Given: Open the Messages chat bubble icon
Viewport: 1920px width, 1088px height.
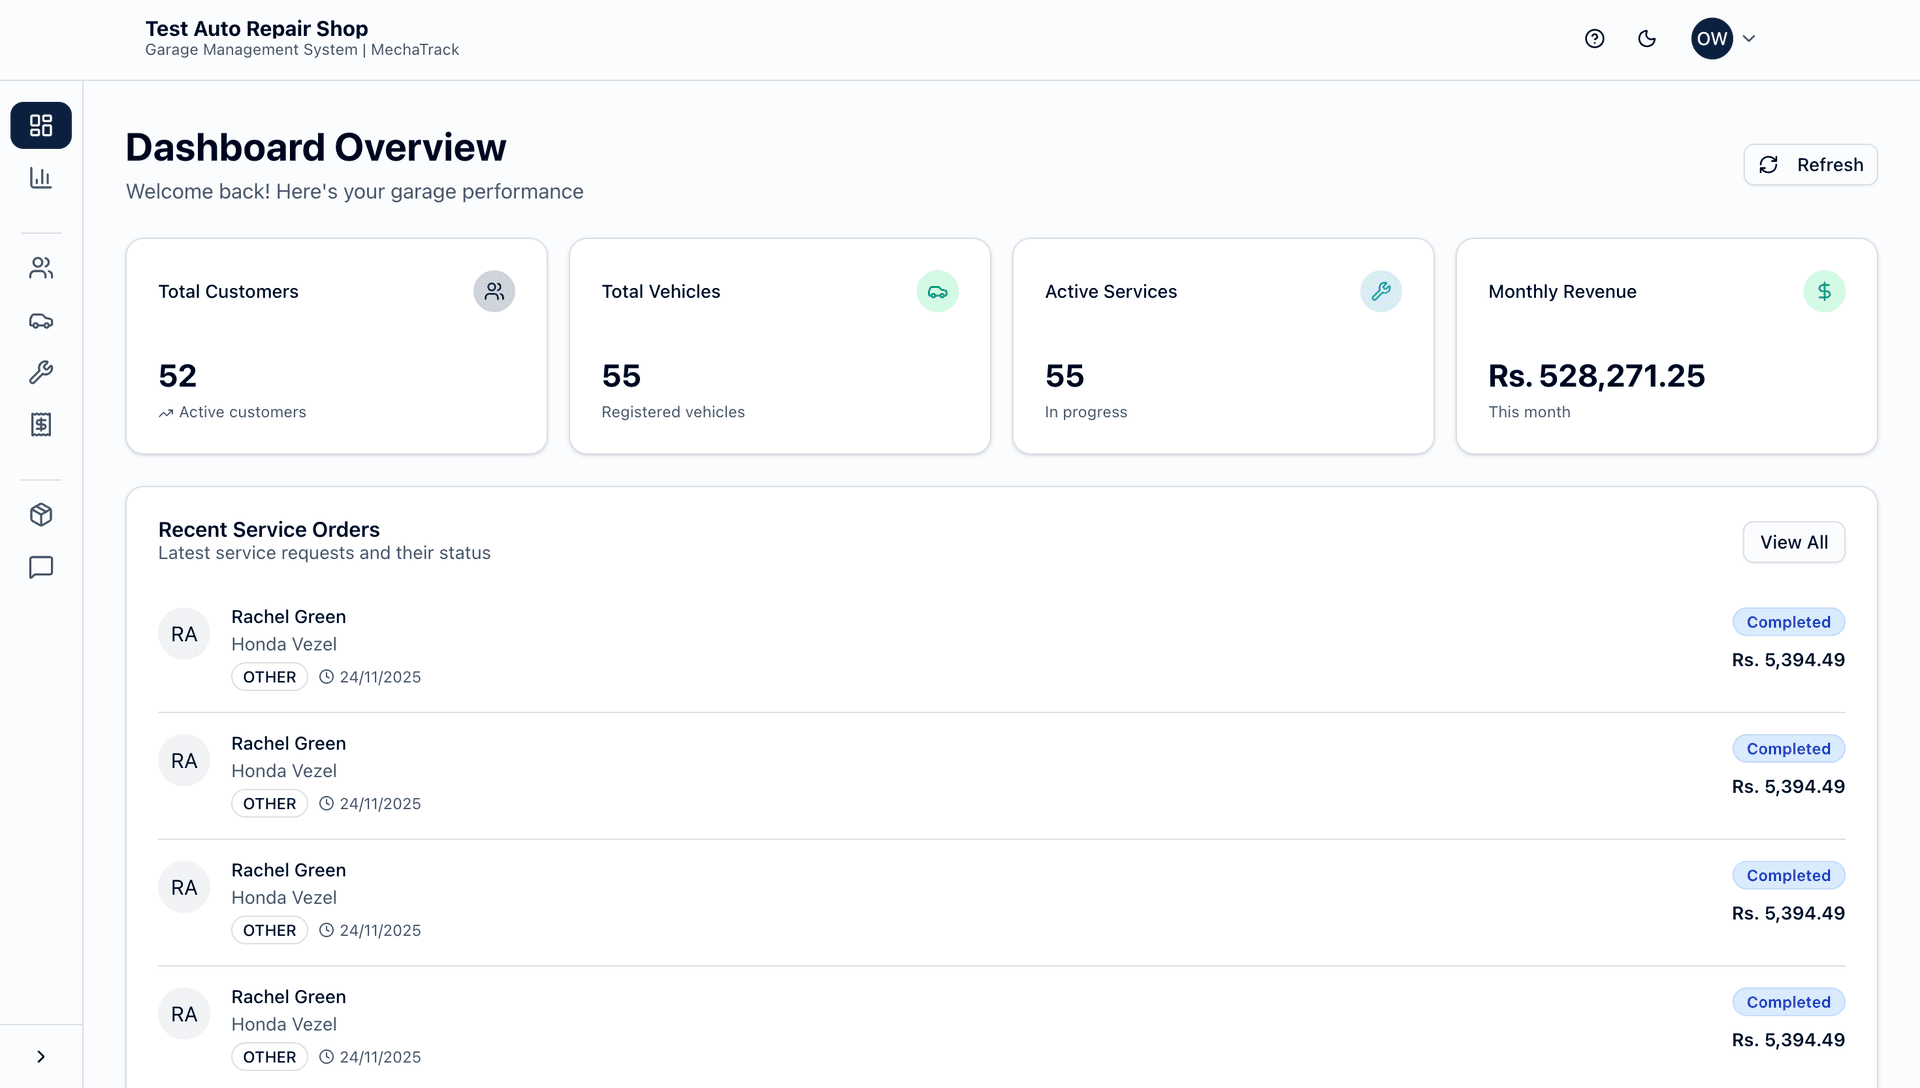Looking at the screenshot, I should click(x=40, y=568).
